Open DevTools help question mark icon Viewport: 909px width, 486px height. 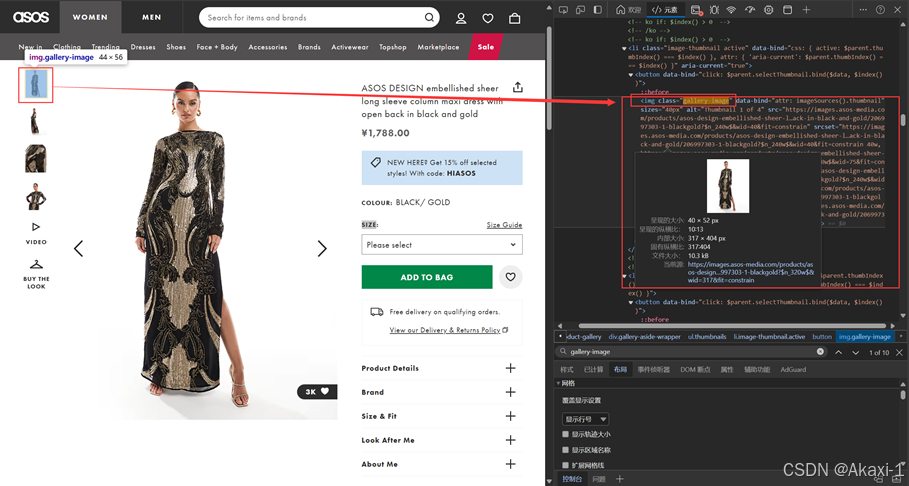pyautogui.click(x=880, y=10)
